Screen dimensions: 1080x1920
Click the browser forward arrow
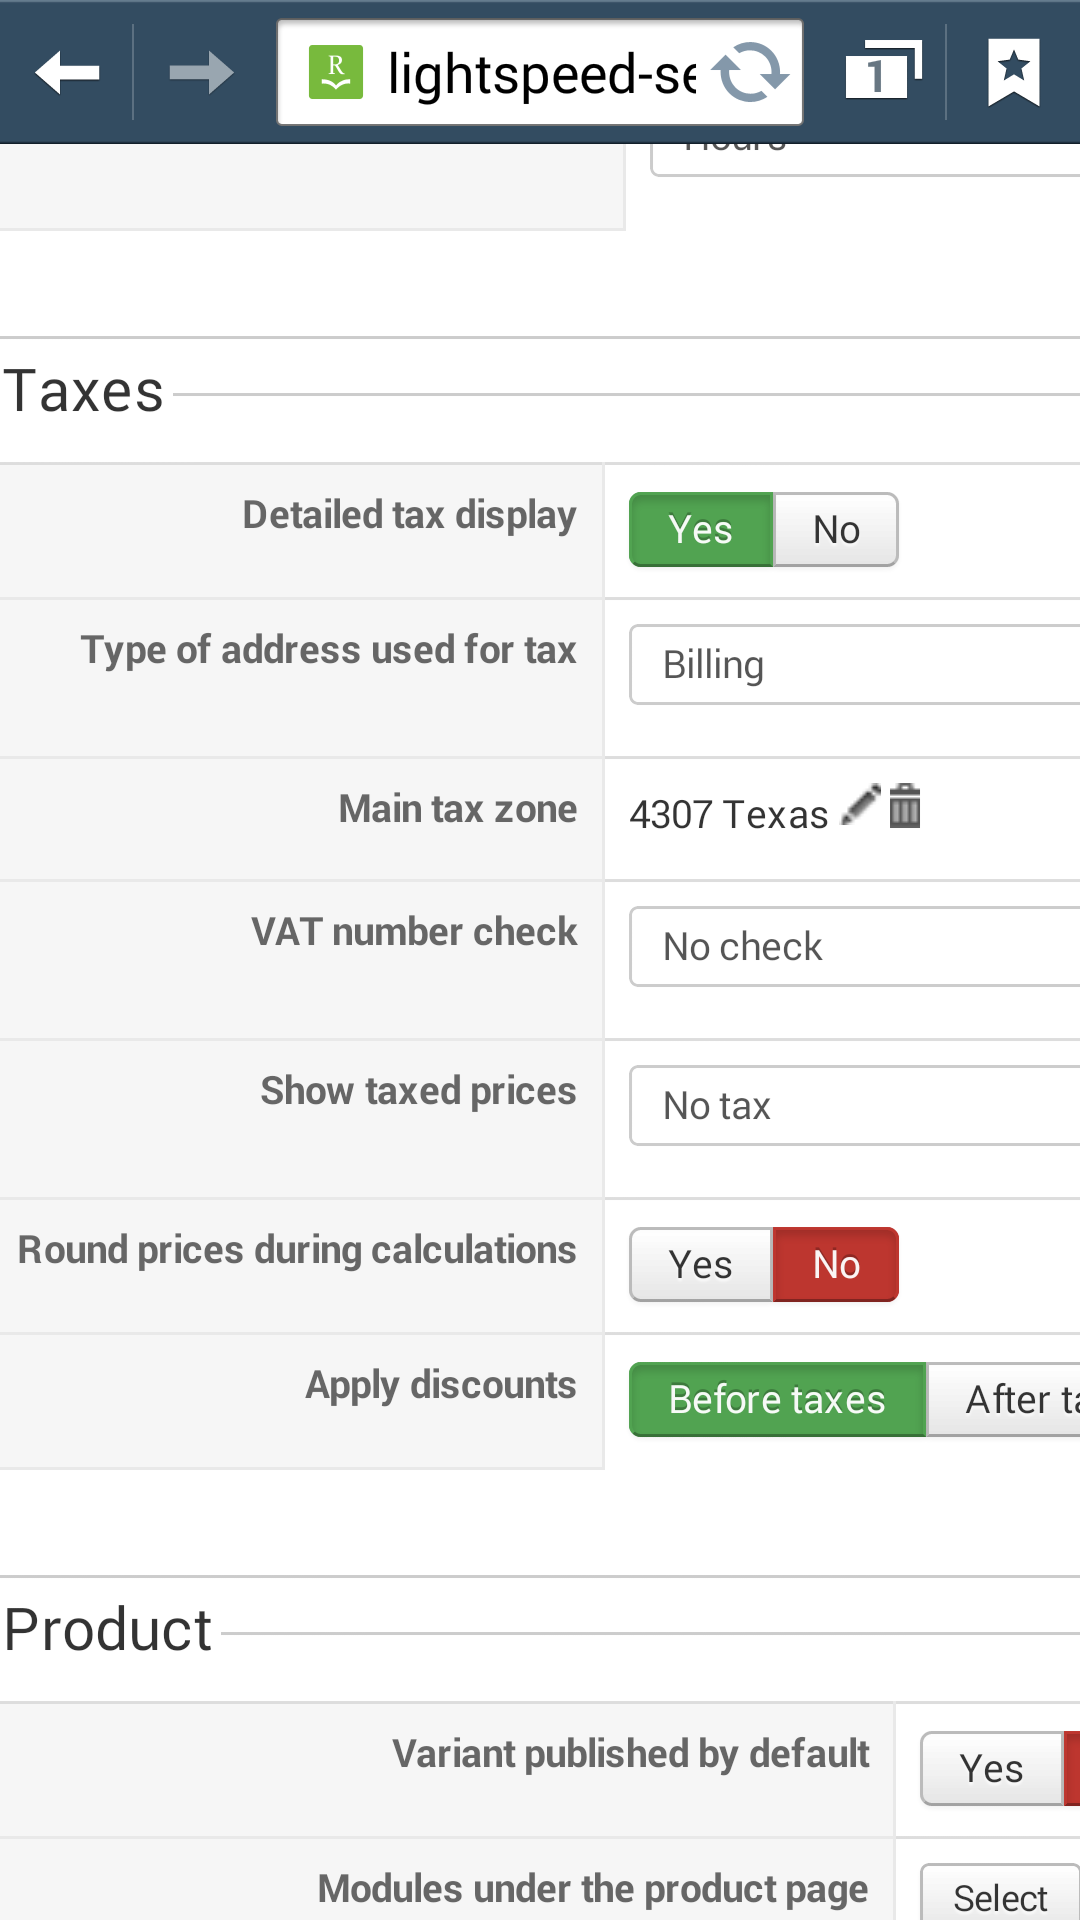click(x=201, y=73)
